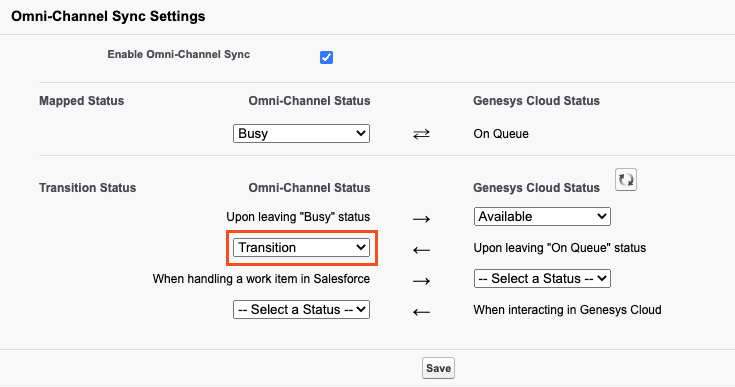Click the two-way arrows beside On Queue

pos(421,134)
